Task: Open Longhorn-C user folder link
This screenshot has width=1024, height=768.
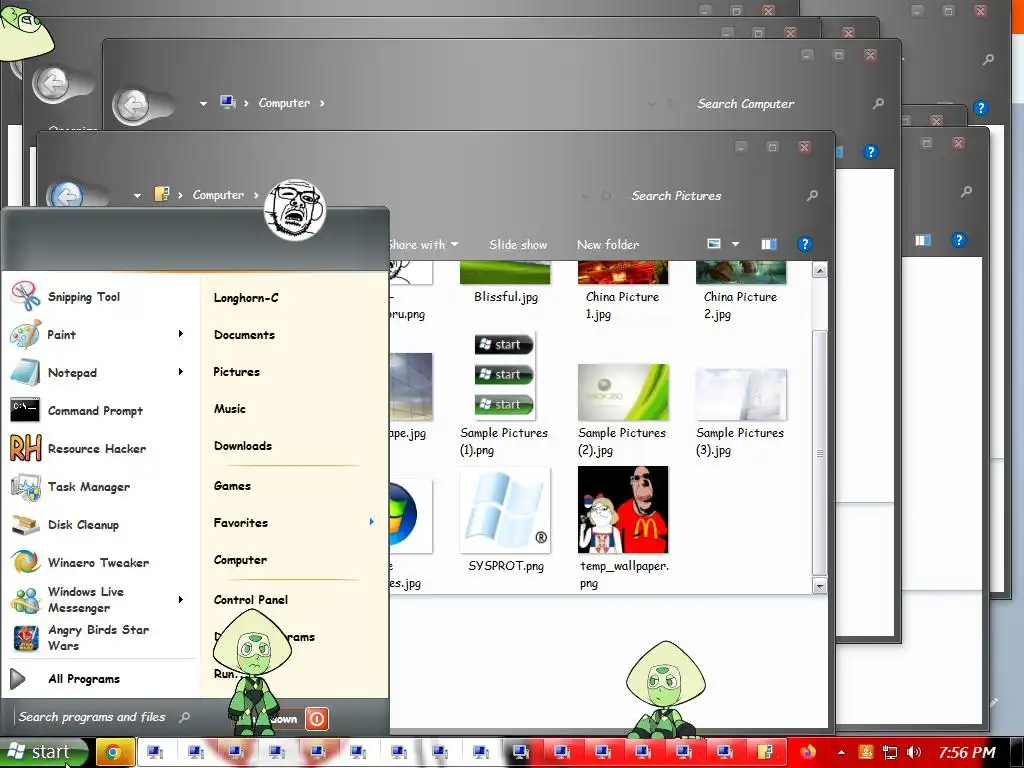Action: (x=246, y=298)
